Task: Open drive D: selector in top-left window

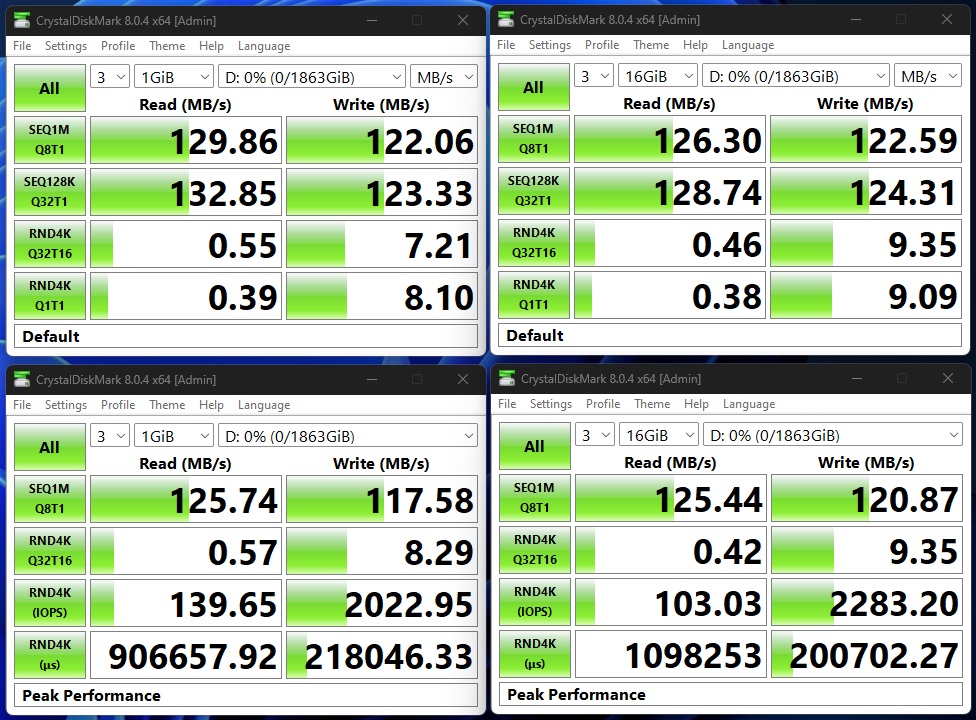Action: pyautogui.click(x=312, y=77)
